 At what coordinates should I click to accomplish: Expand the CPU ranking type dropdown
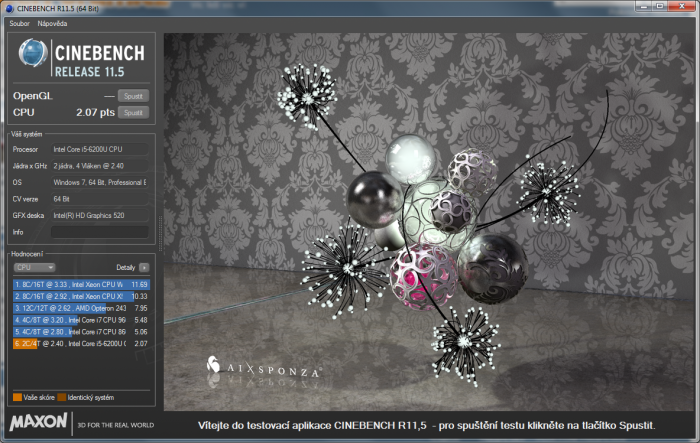click(x=35, y=268)
